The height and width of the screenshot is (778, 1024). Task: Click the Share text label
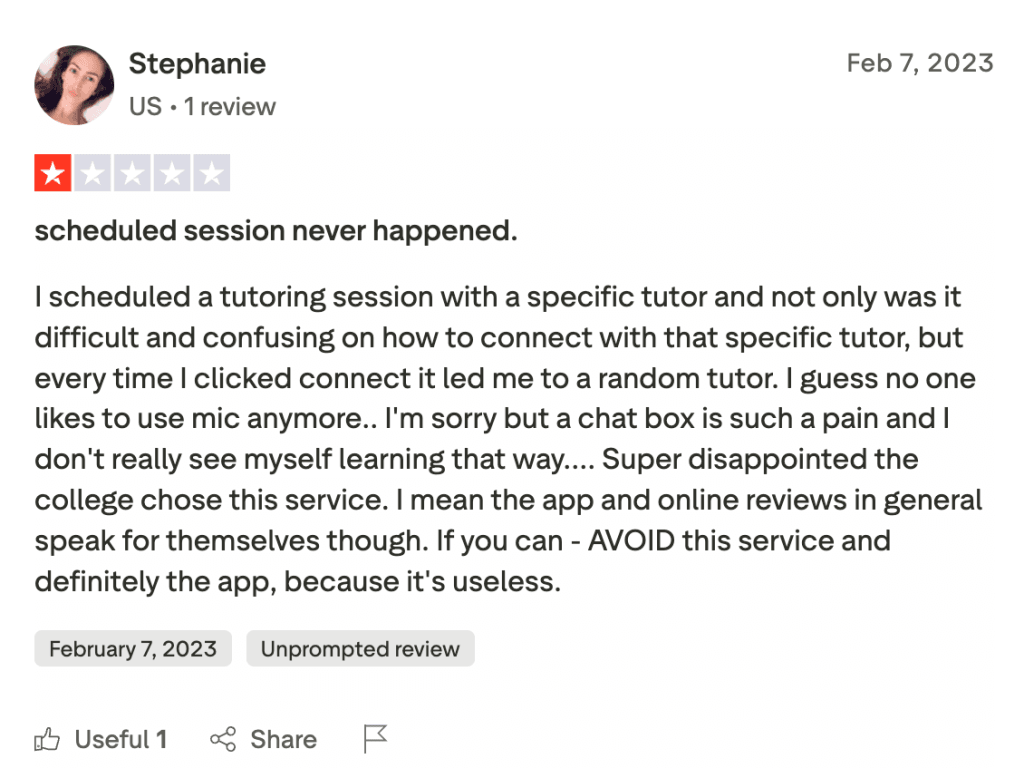pos(284,739)
